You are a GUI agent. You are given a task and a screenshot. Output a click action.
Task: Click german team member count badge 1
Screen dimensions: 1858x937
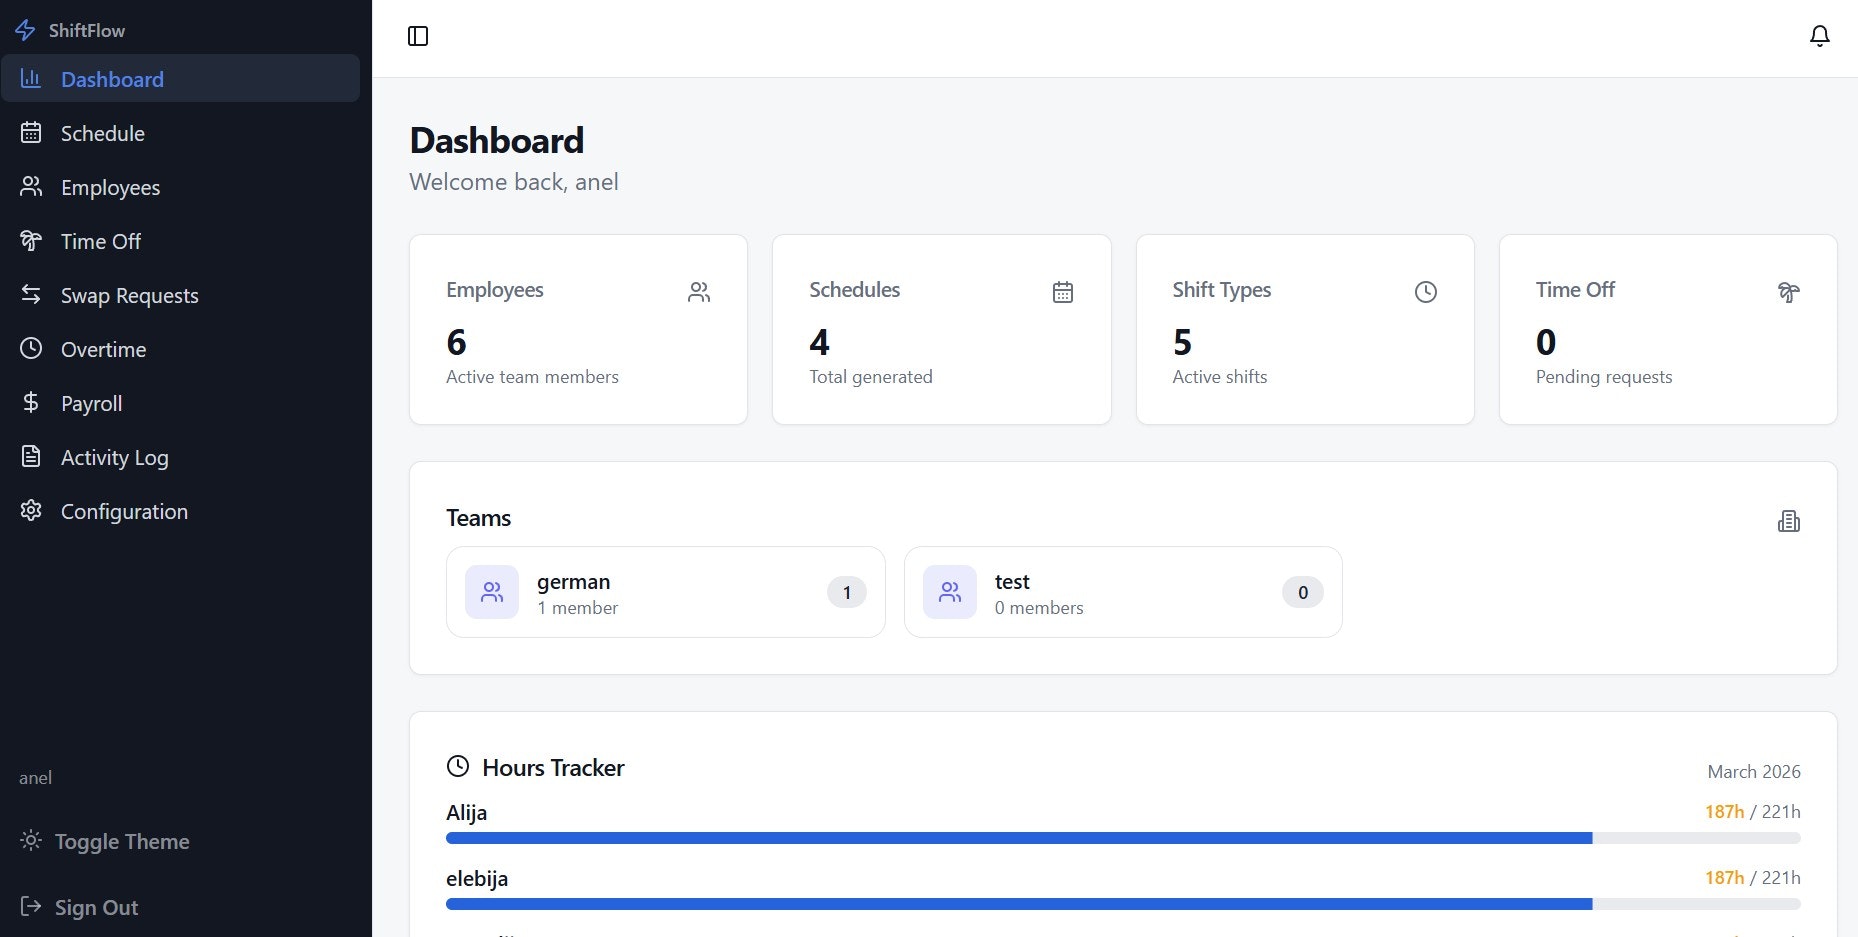click(847, 592)
